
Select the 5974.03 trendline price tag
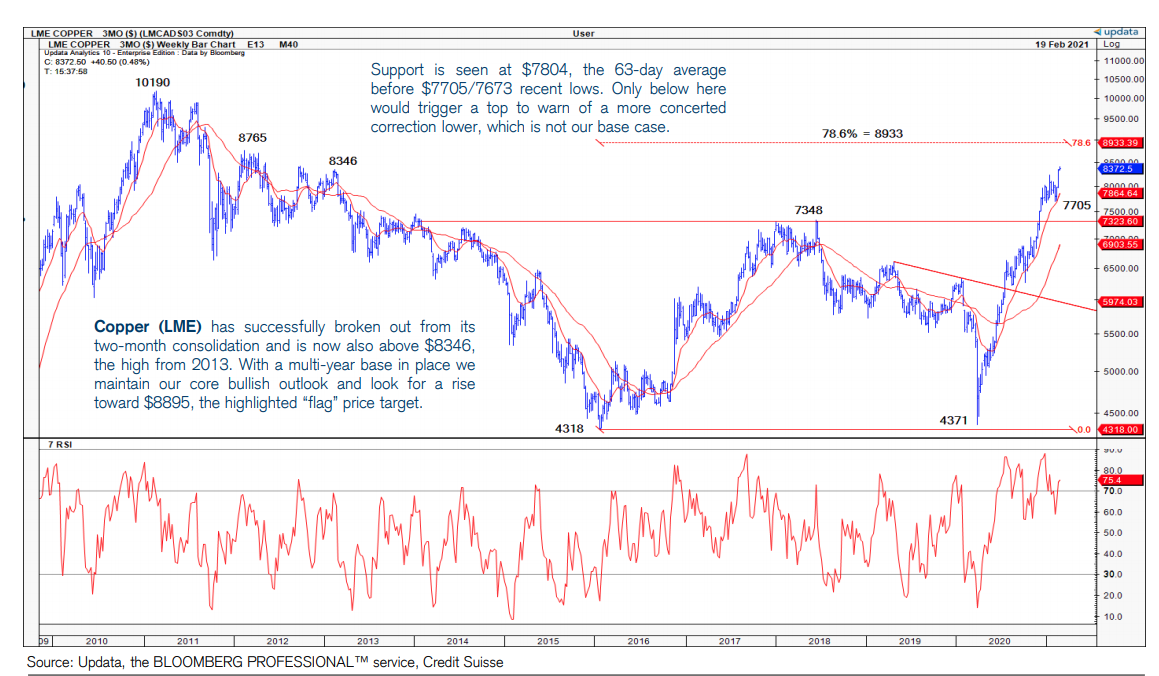tap(1119, 302)
